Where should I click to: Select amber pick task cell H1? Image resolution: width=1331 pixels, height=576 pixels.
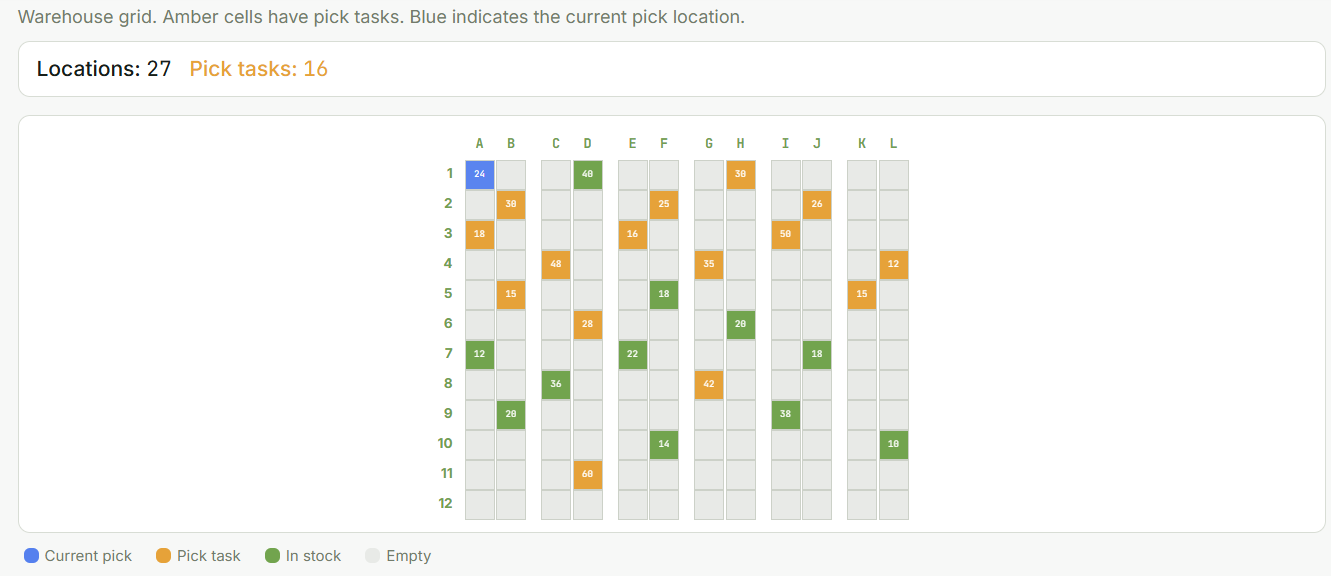(741, 175)
